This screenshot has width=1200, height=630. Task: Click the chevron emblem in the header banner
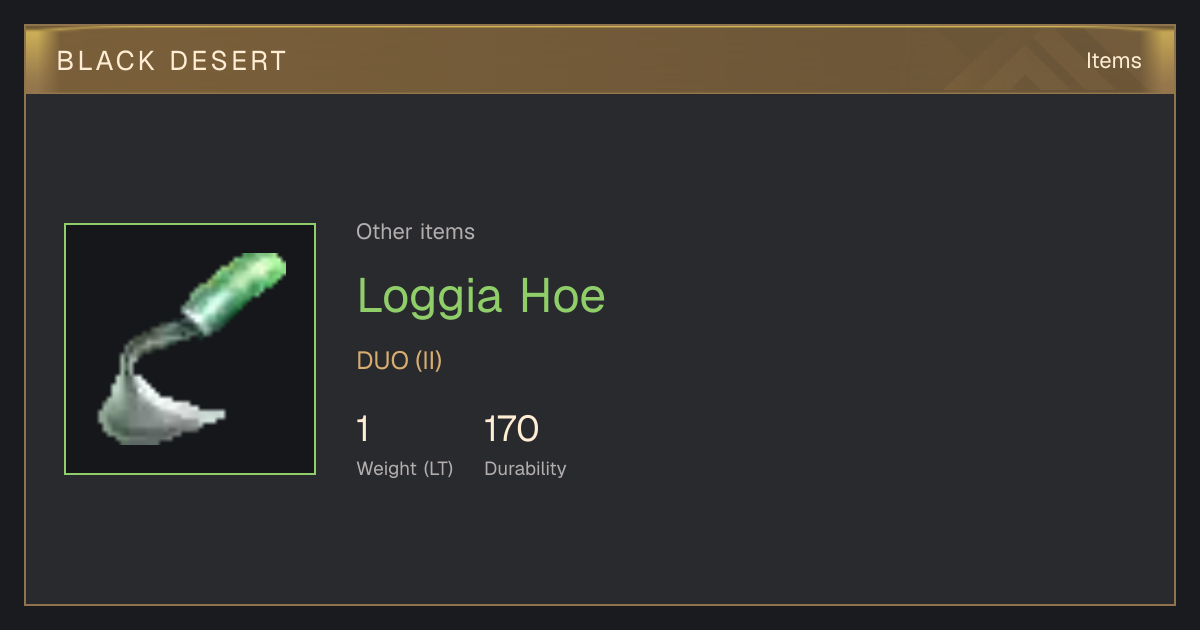click(x=1030, y=62)
